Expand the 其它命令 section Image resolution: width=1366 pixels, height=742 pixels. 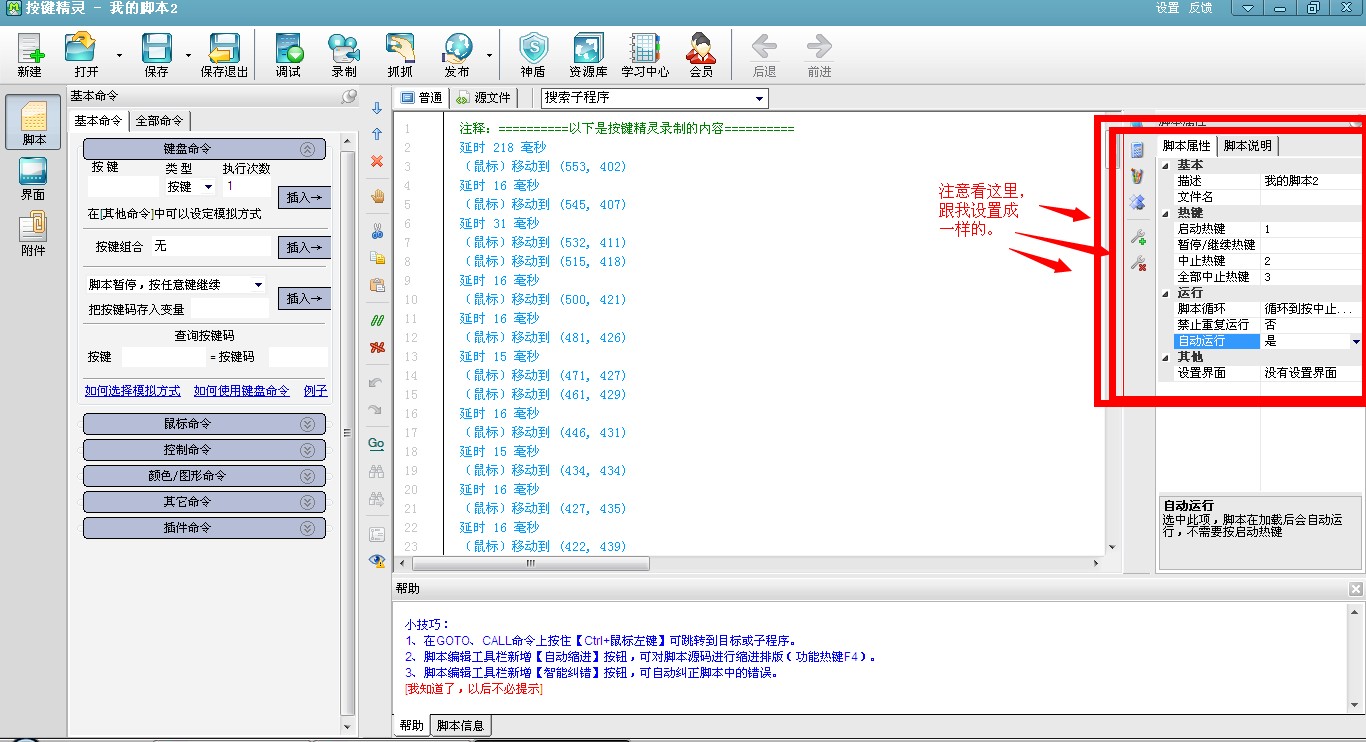click(x=307, y=502)
